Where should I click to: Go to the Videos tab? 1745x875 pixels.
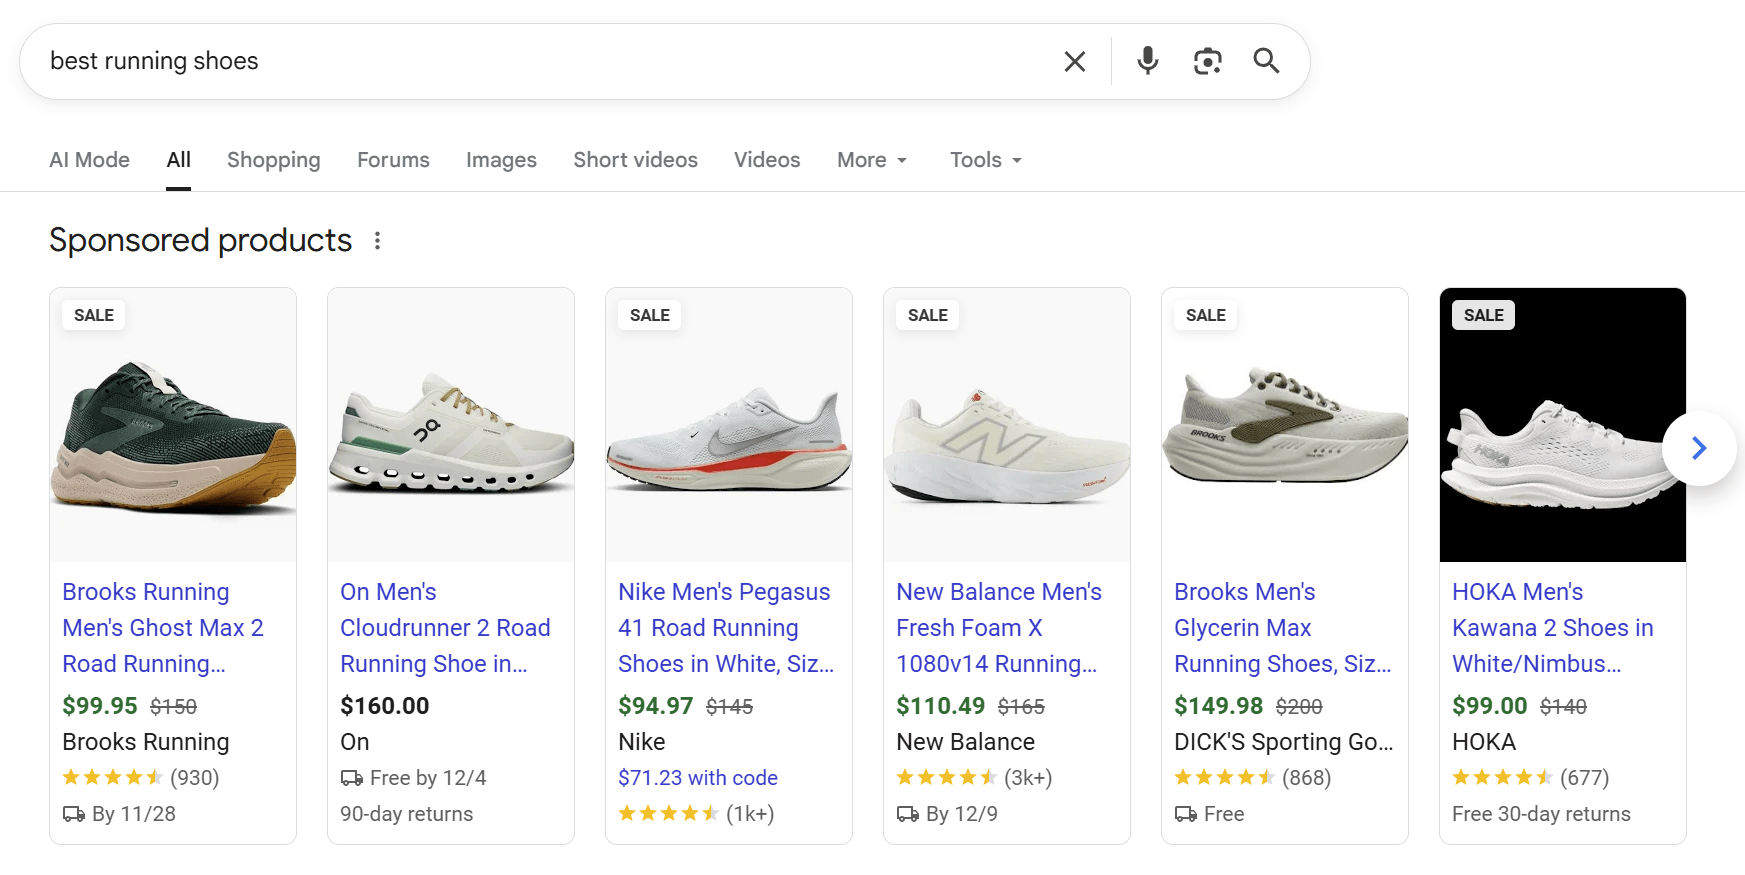(x=767, y=160)
